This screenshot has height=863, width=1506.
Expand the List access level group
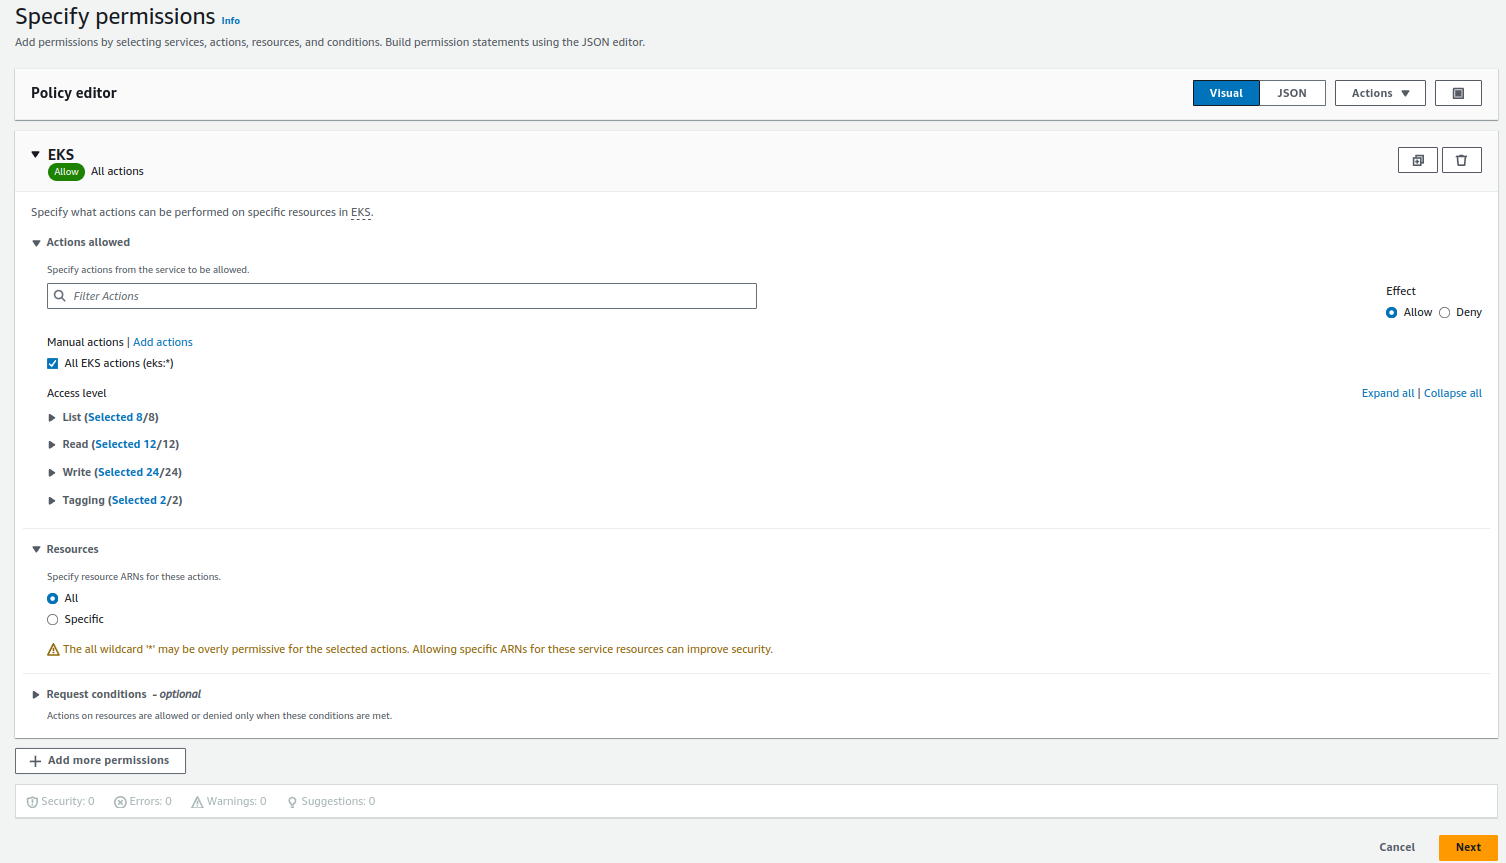(52, 418)
